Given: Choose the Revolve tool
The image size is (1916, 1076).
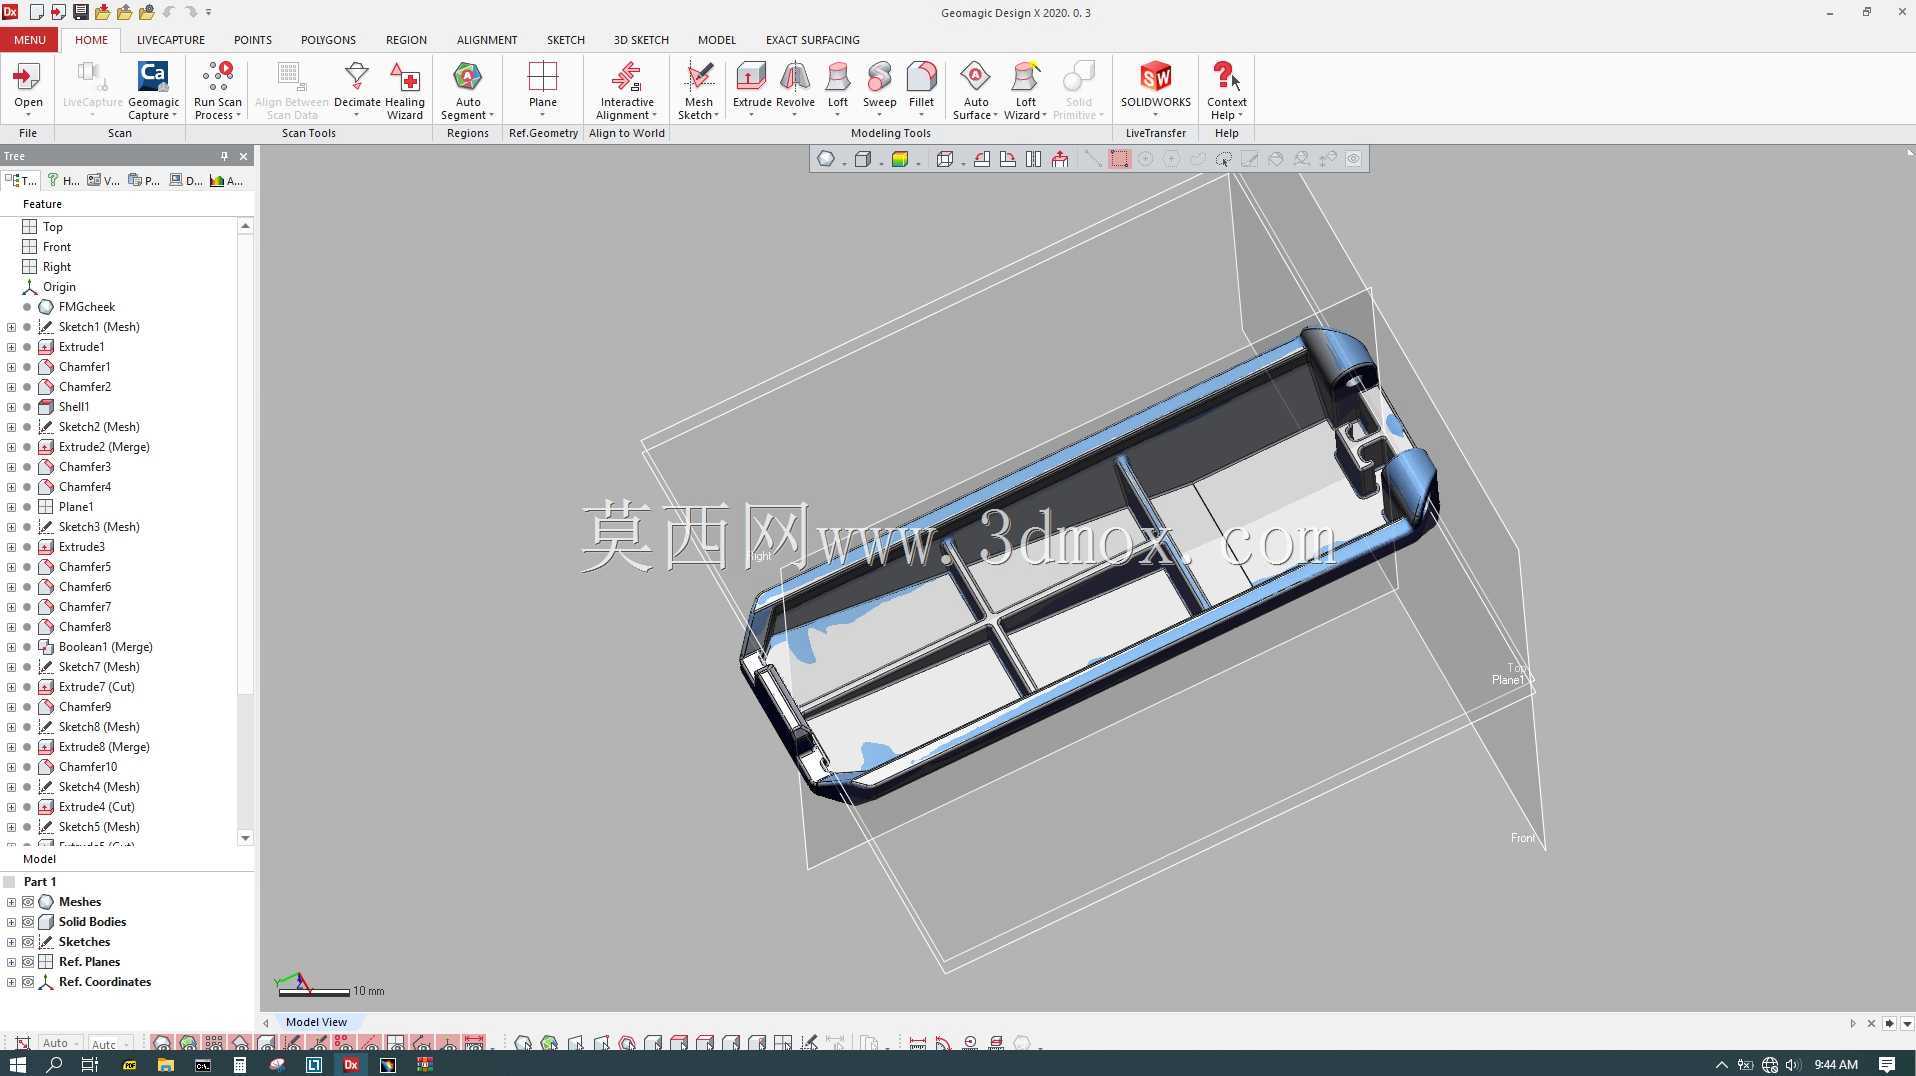Looking at the screenshot, I should [x=795, y=89].
